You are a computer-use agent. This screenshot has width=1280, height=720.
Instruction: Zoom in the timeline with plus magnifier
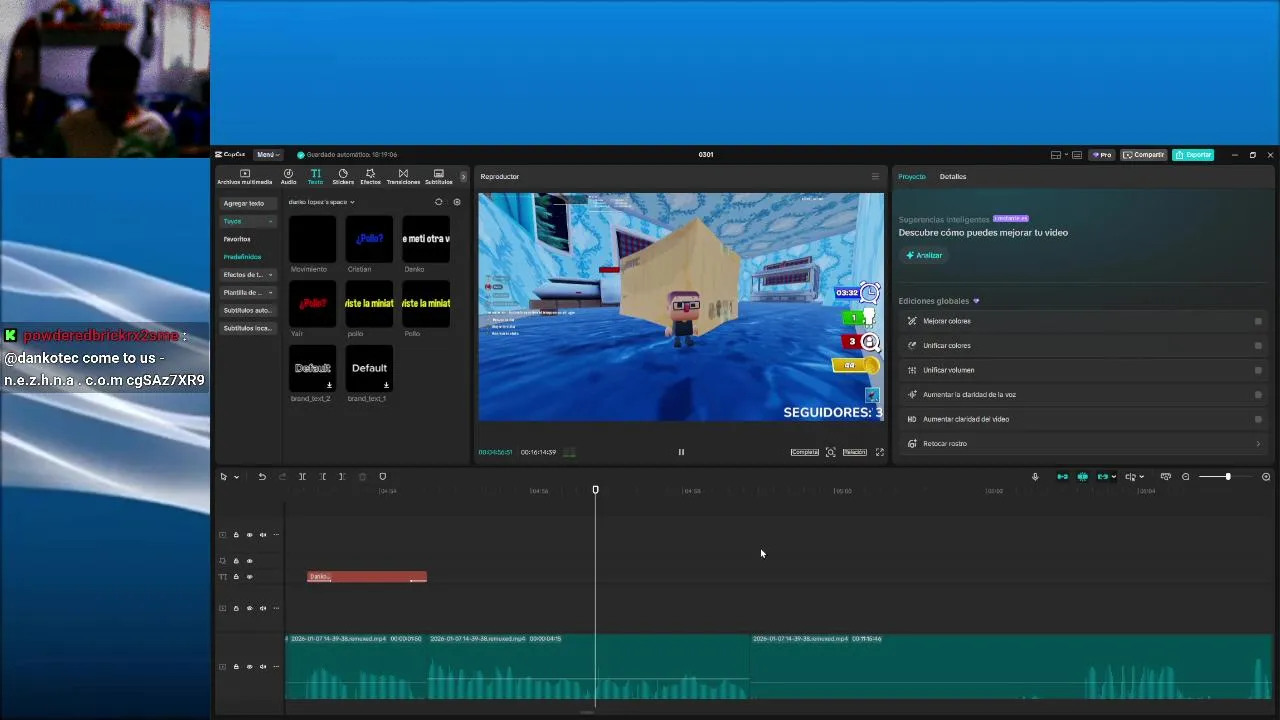tap(1266, 477)
